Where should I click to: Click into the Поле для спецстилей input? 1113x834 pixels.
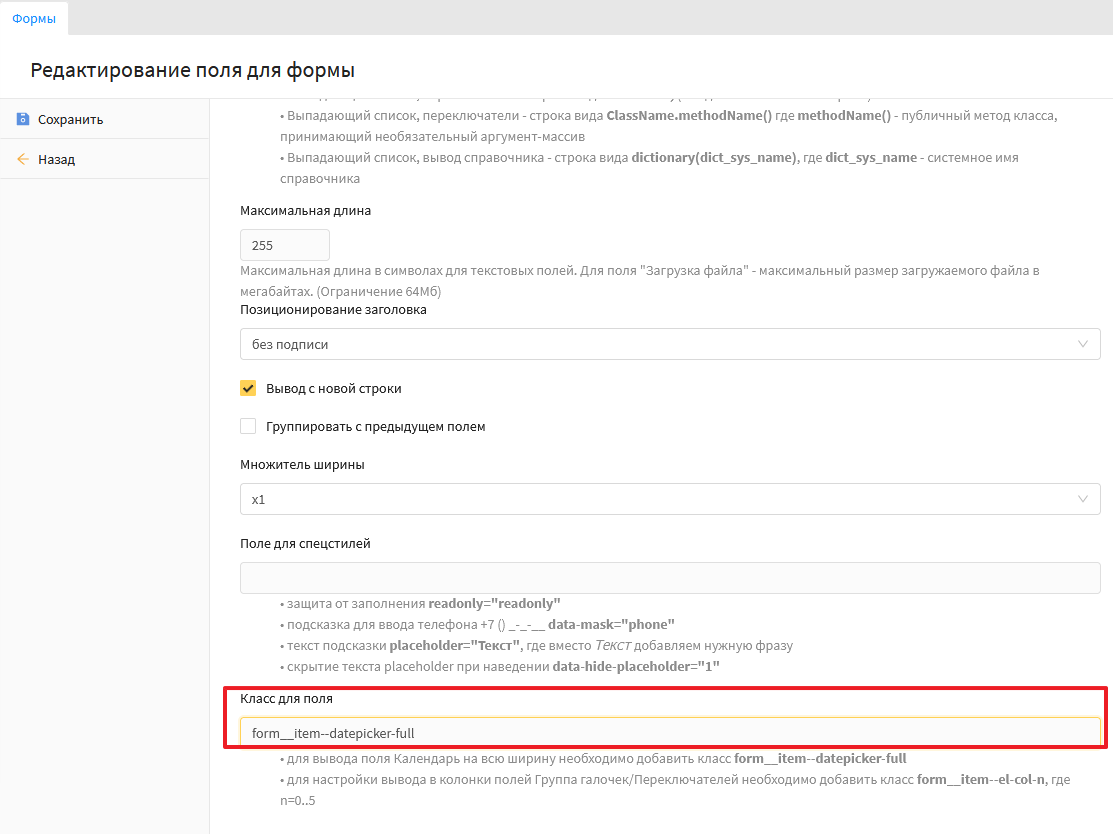670,578
